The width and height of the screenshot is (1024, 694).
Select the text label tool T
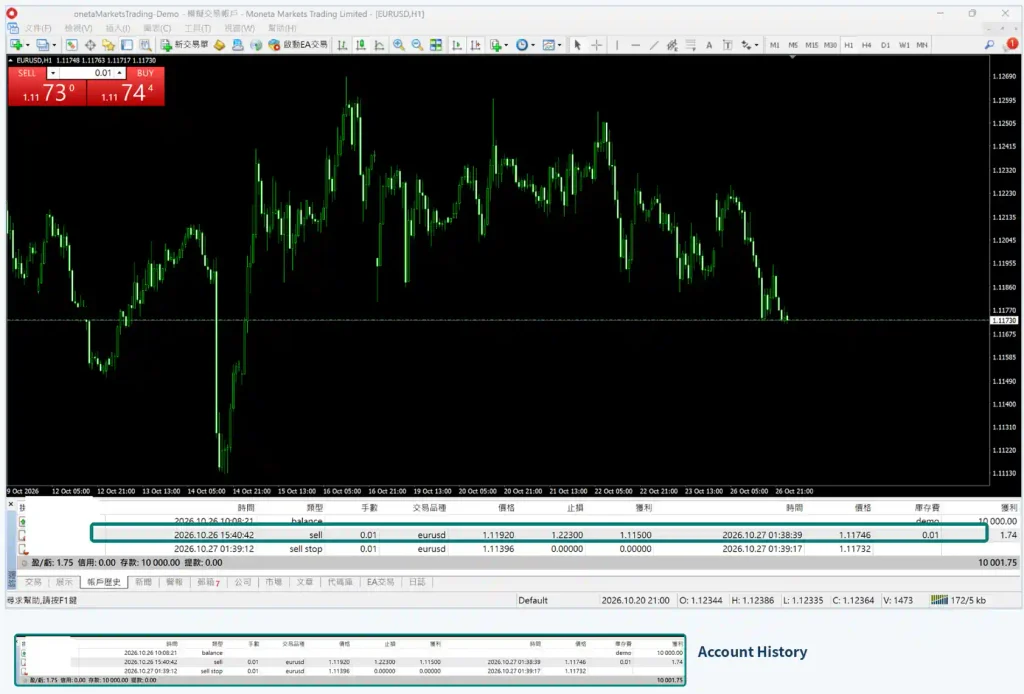click(727, 45)
